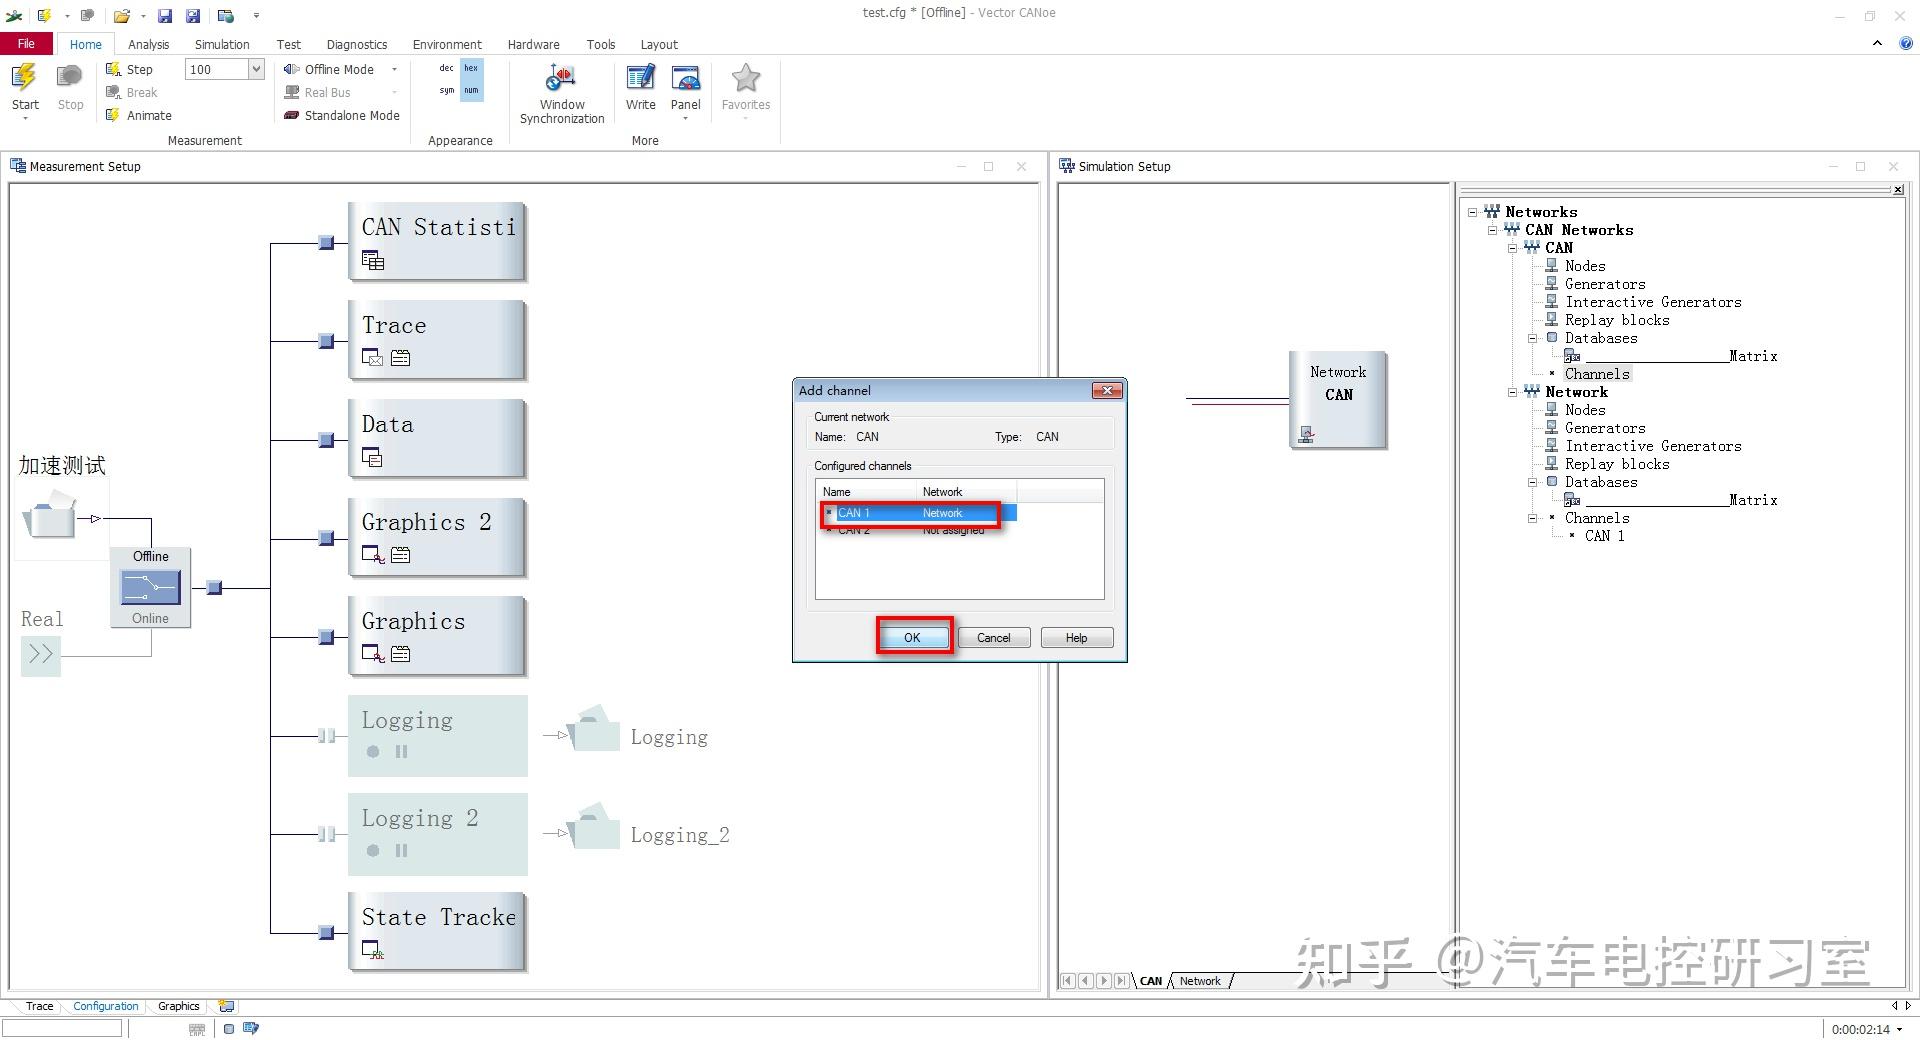Select Standalone Mode
The height and width of the screenshot is (1040, 1920).
[342, 115]
